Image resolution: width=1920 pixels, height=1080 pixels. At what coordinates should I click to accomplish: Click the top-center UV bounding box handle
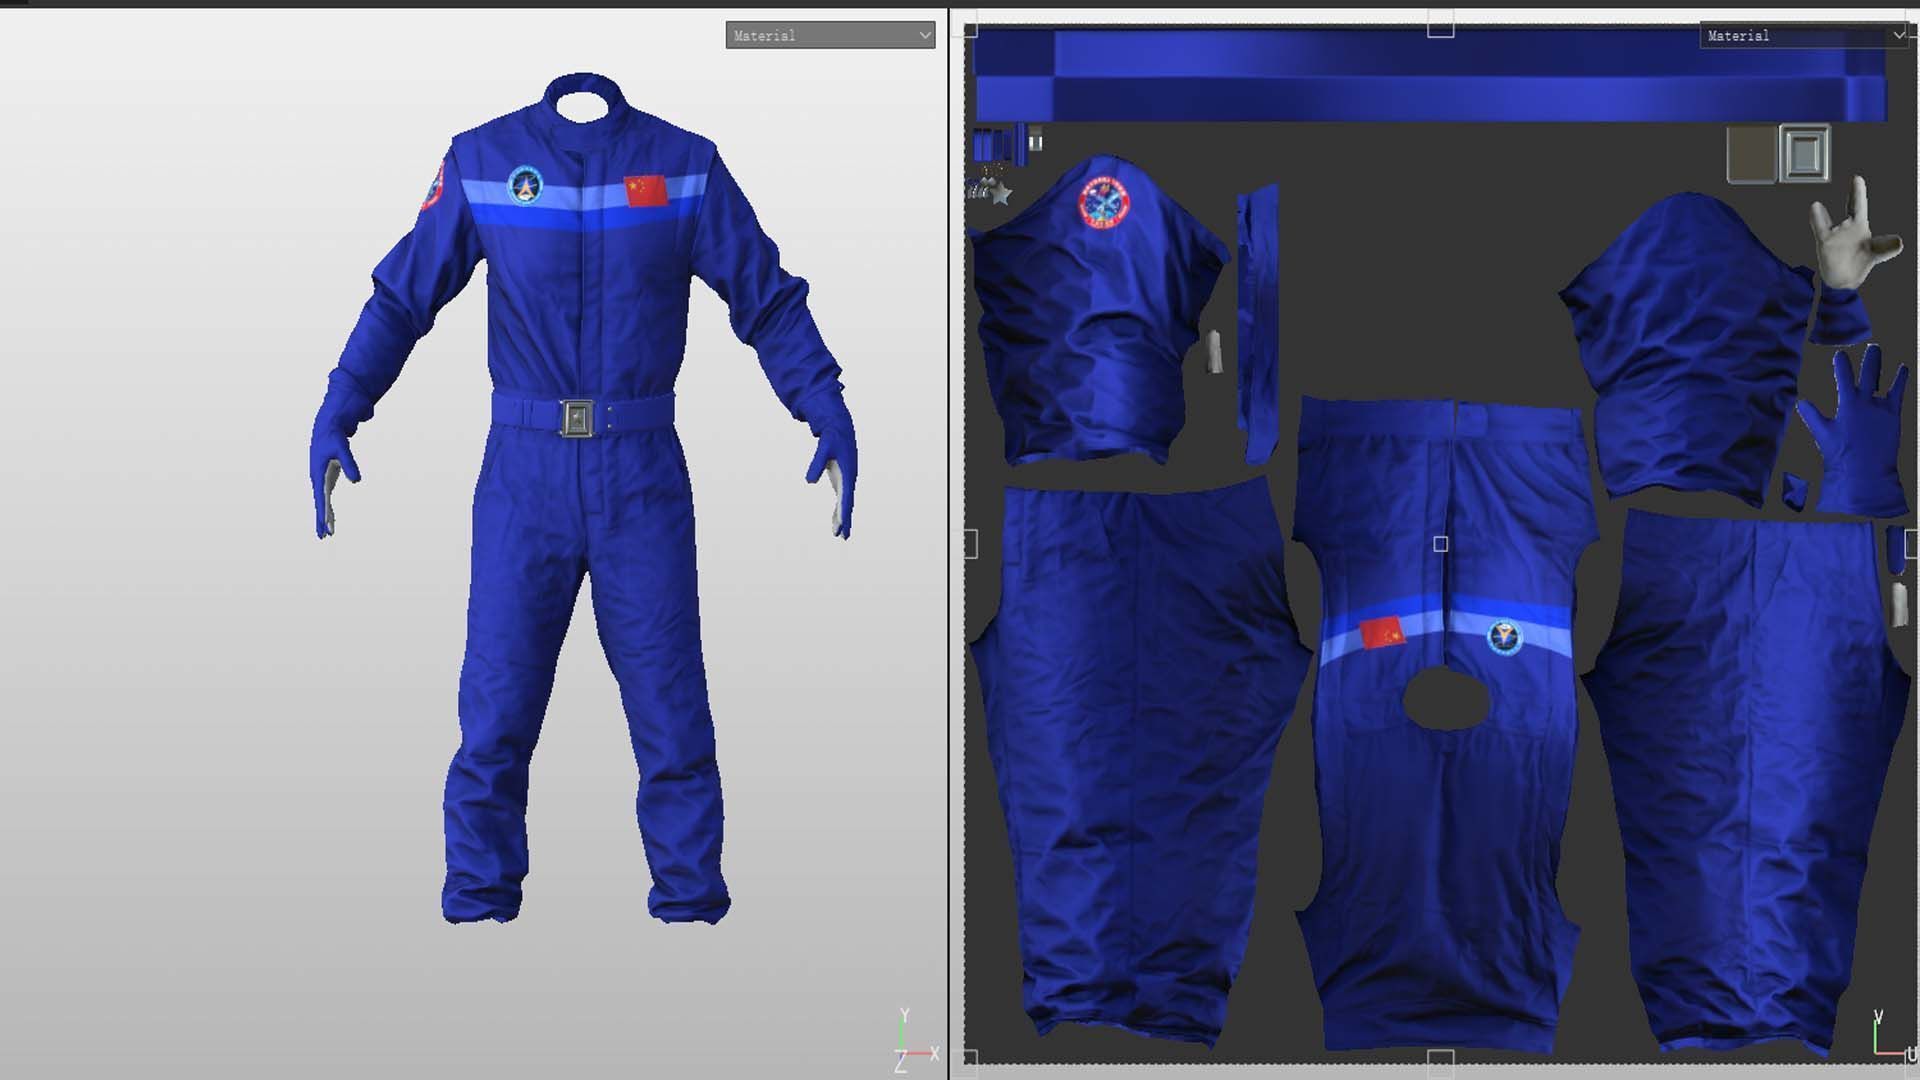coord(1440,26)
